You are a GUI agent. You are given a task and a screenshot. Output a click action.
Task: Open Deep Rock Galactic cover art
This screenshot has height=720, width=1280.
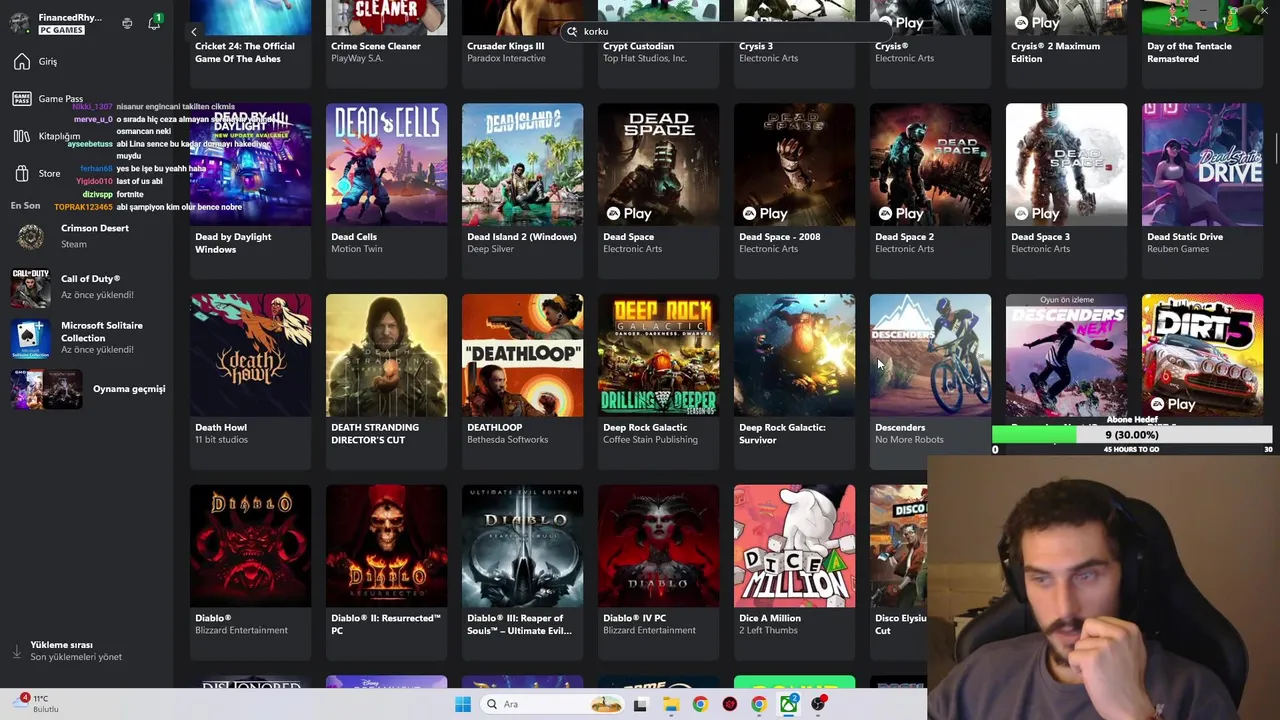point(658,355)
